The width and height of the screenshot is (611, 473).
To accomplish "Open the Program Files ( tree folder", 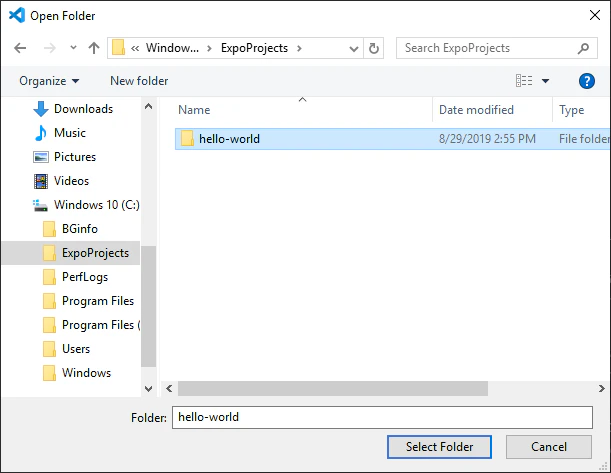I will tap(101, 325).
